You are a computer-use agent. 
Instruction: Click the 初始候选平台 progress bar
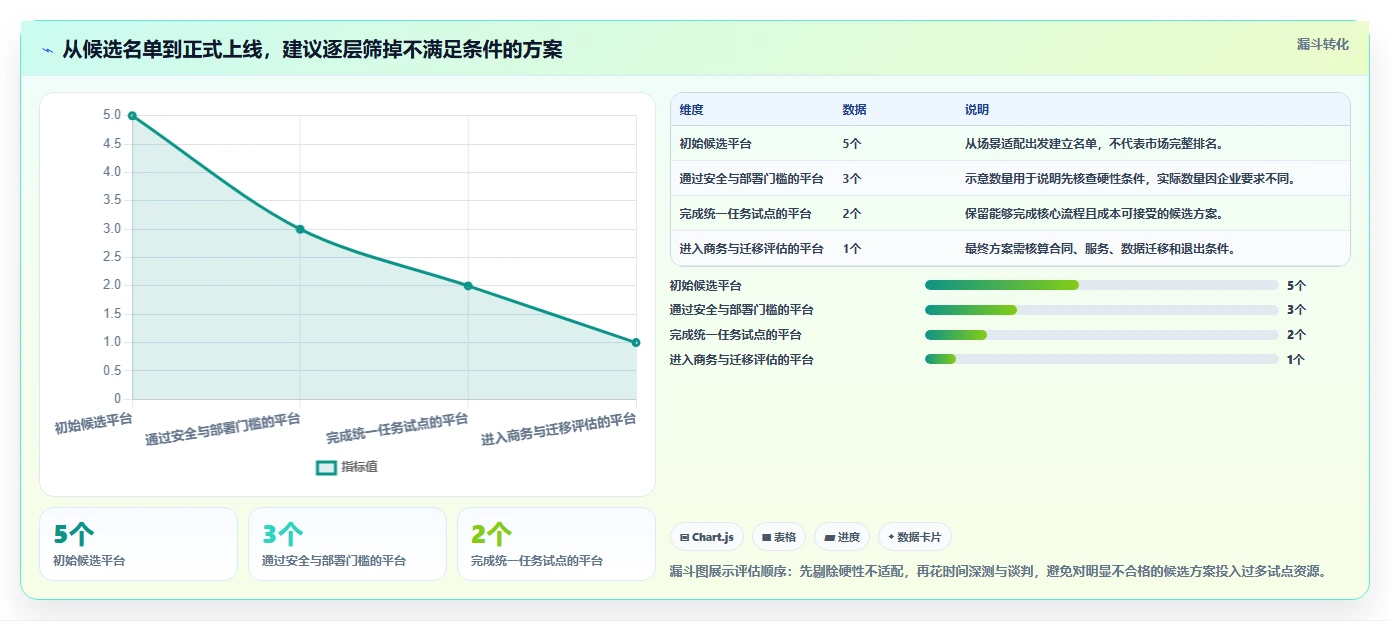1102,285
